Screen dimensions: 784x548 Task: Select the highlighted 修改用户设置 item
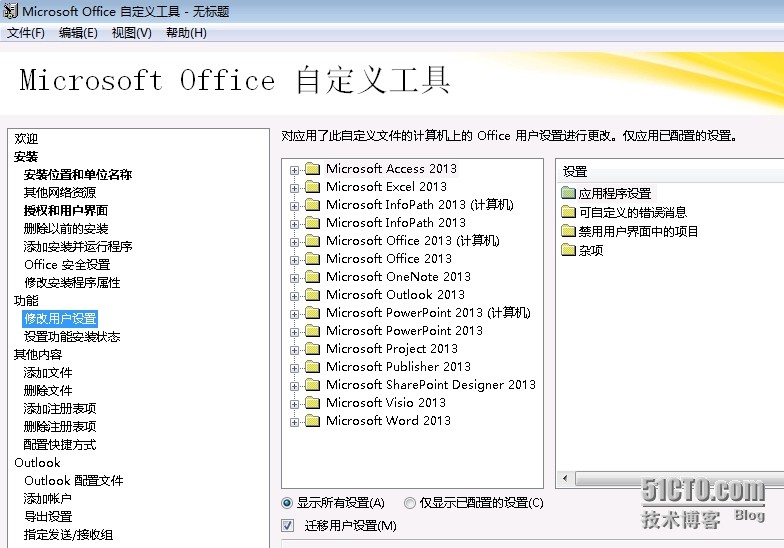[x=60, y=318]
